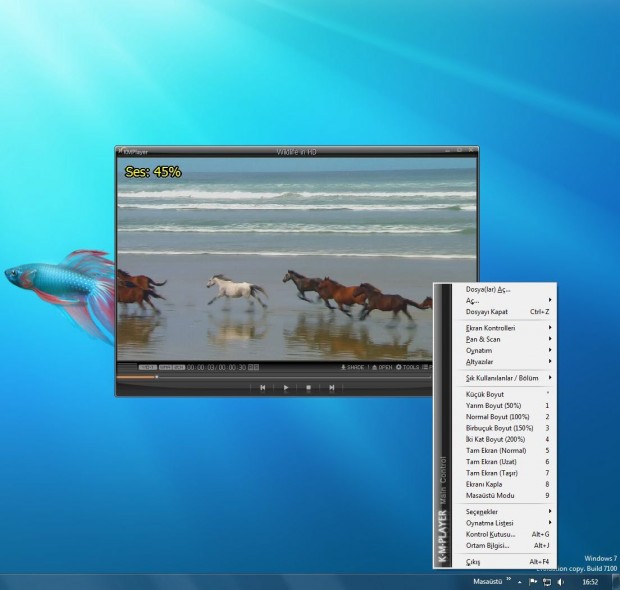
Task: Expand the Masaüstü toolbar chevron (»)
Action: tap(508, 579)
